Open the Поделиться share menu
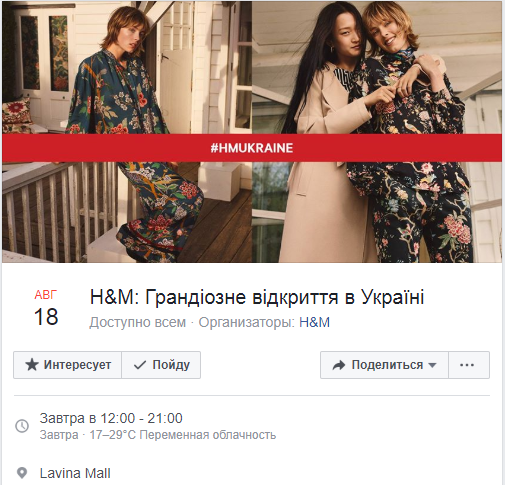This screenshot has height=485, width=505. [x=384, y=365]
